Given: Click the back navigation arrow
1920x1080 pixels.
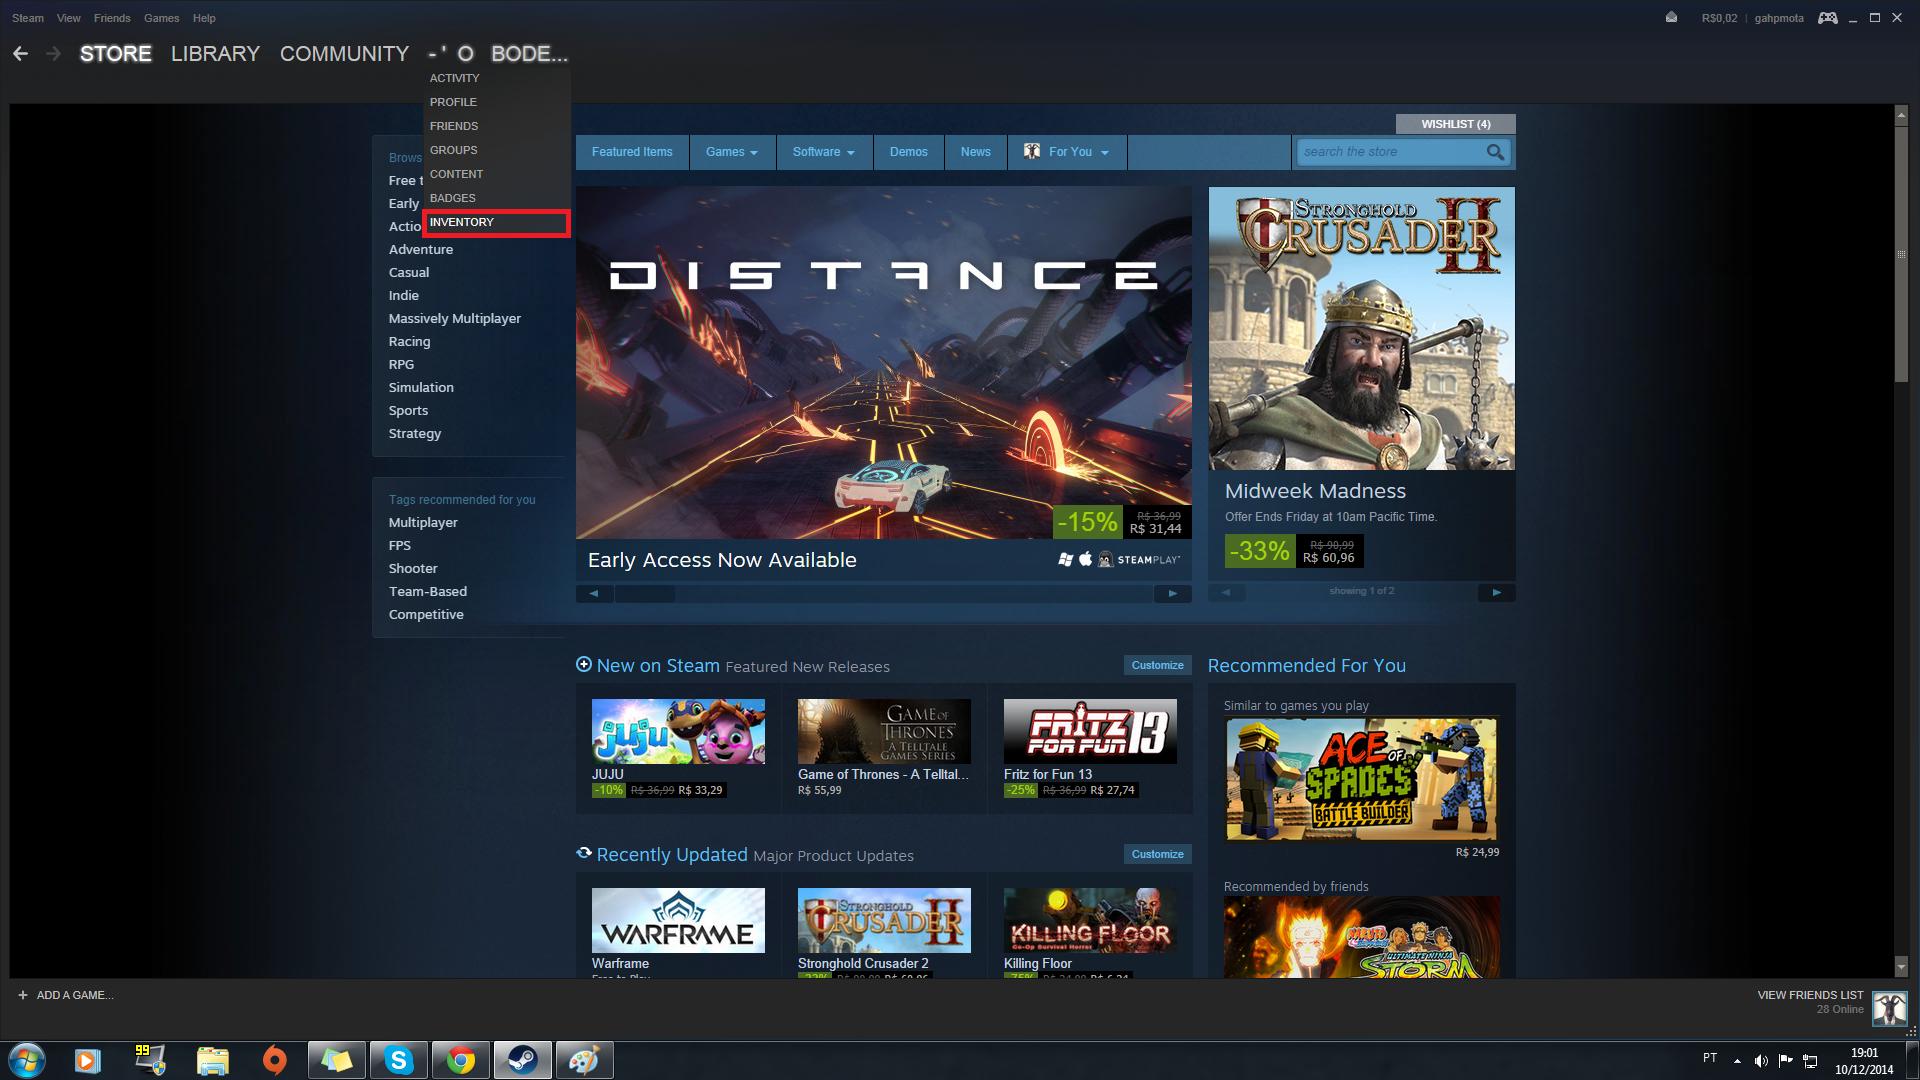Looking at the screenshot, I should pos(20,54).
